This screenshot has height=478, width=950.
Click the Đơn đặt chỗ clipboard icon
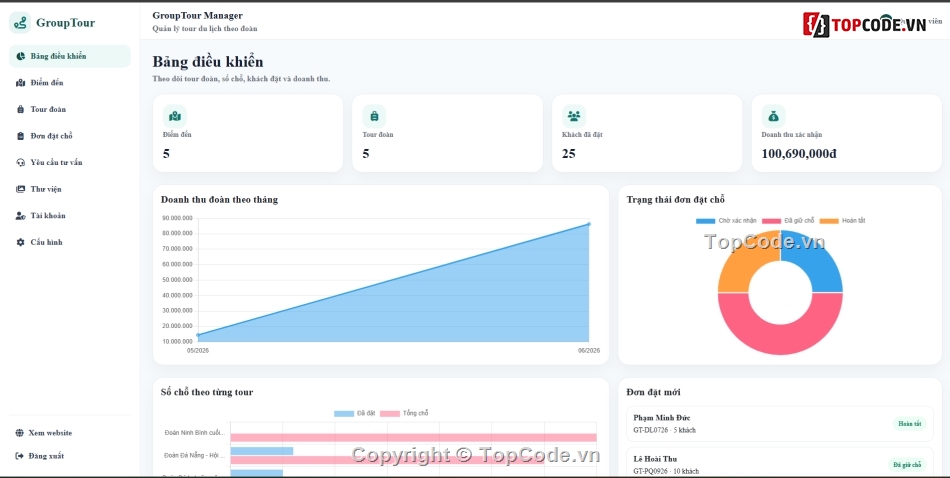click(x=20, y=136)
